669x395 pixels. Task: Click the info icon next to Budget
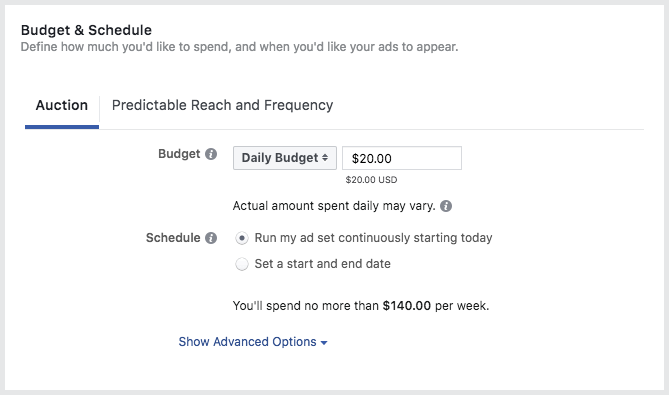(x=211, y=154)
